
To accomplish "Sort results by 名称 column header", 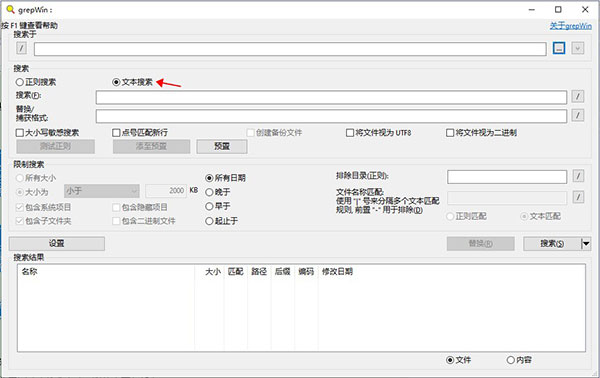I will click(29, 272).
